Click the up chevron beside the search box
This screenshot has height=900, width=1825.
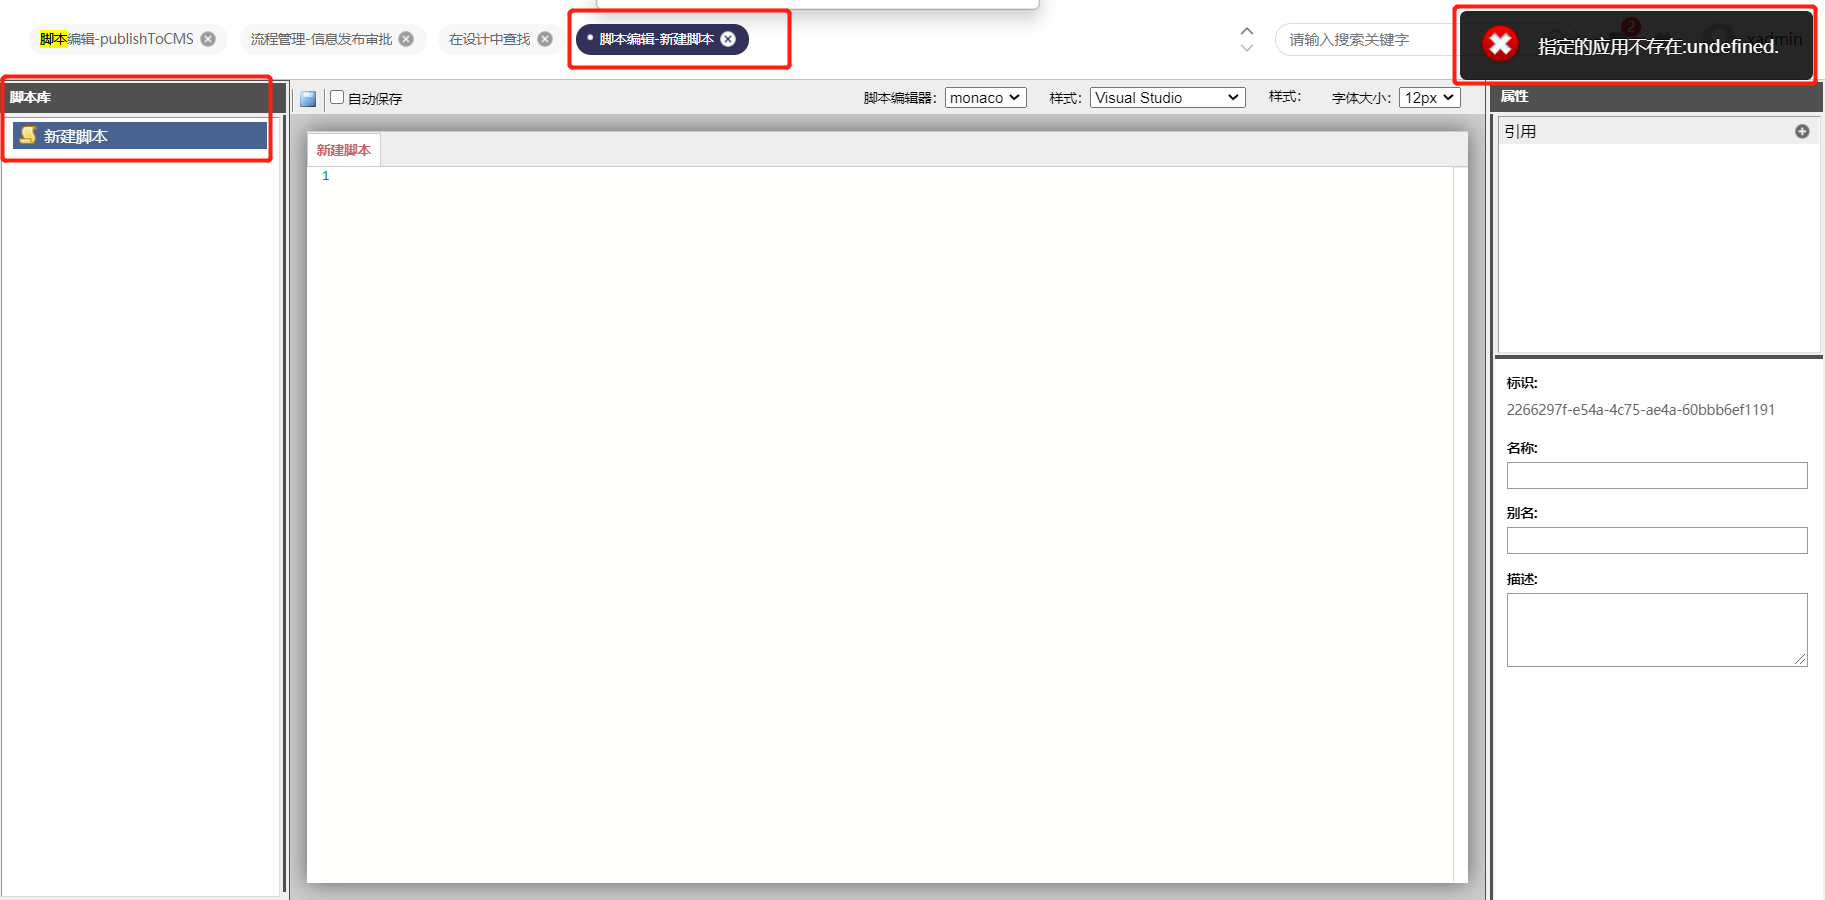(x=1247, y=31)
